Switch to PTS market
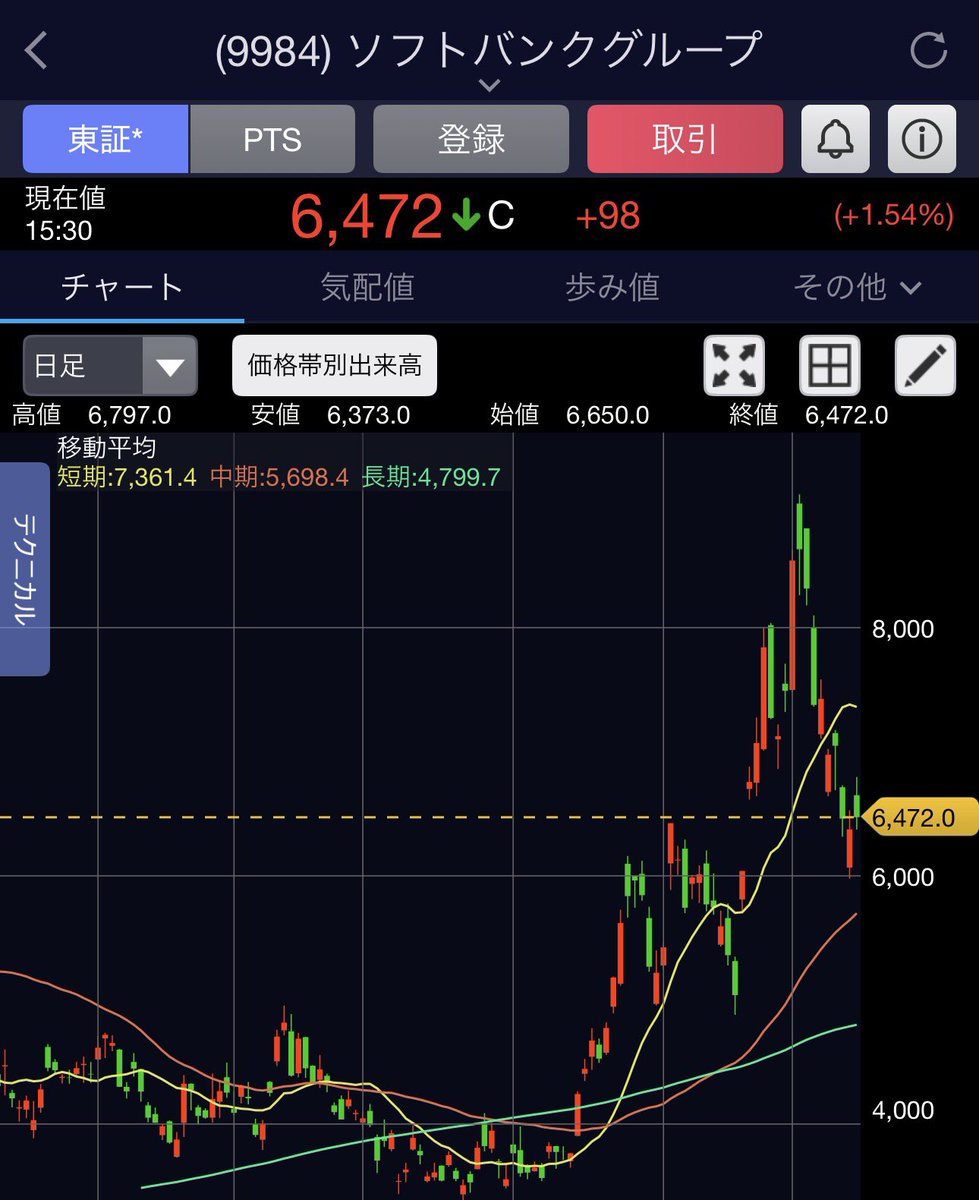The height and width of the screenshot is (1200, 979). 272,139
